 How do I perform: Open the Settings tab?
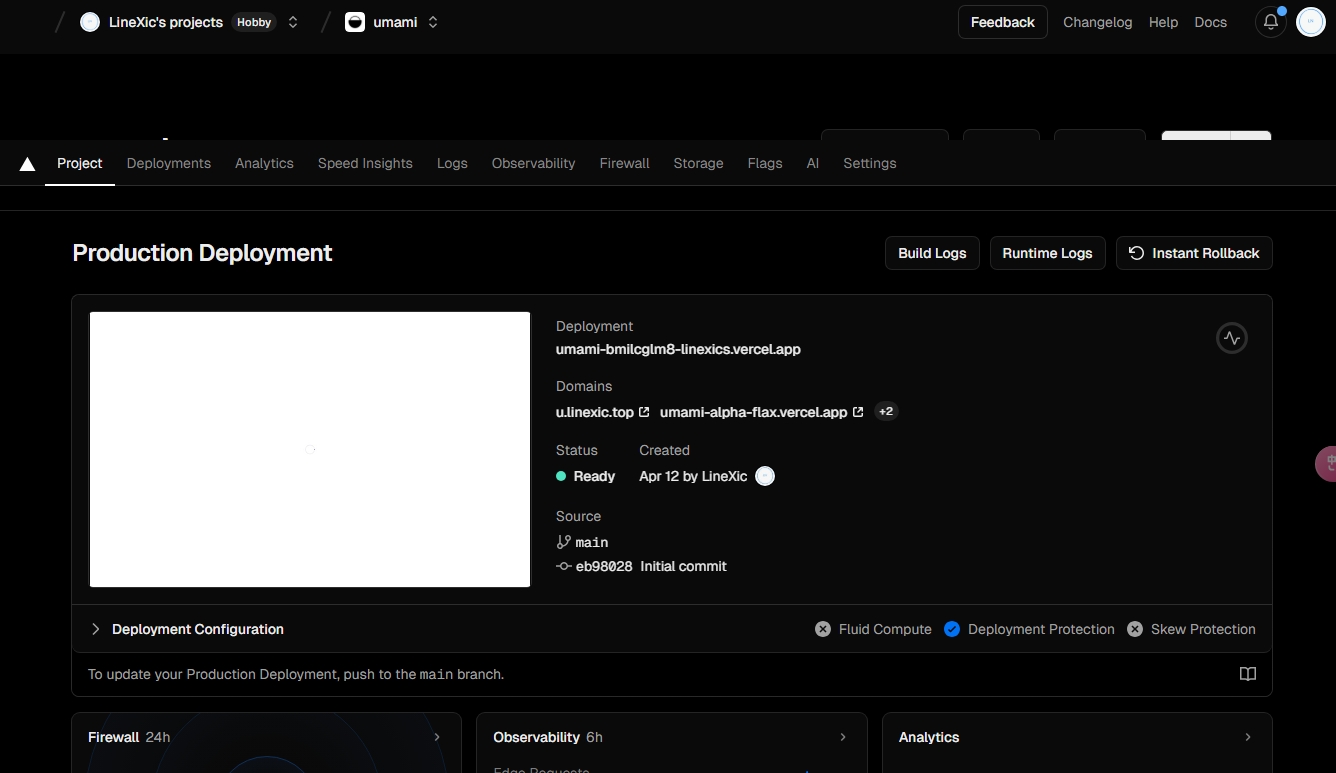tap(870, 163)
